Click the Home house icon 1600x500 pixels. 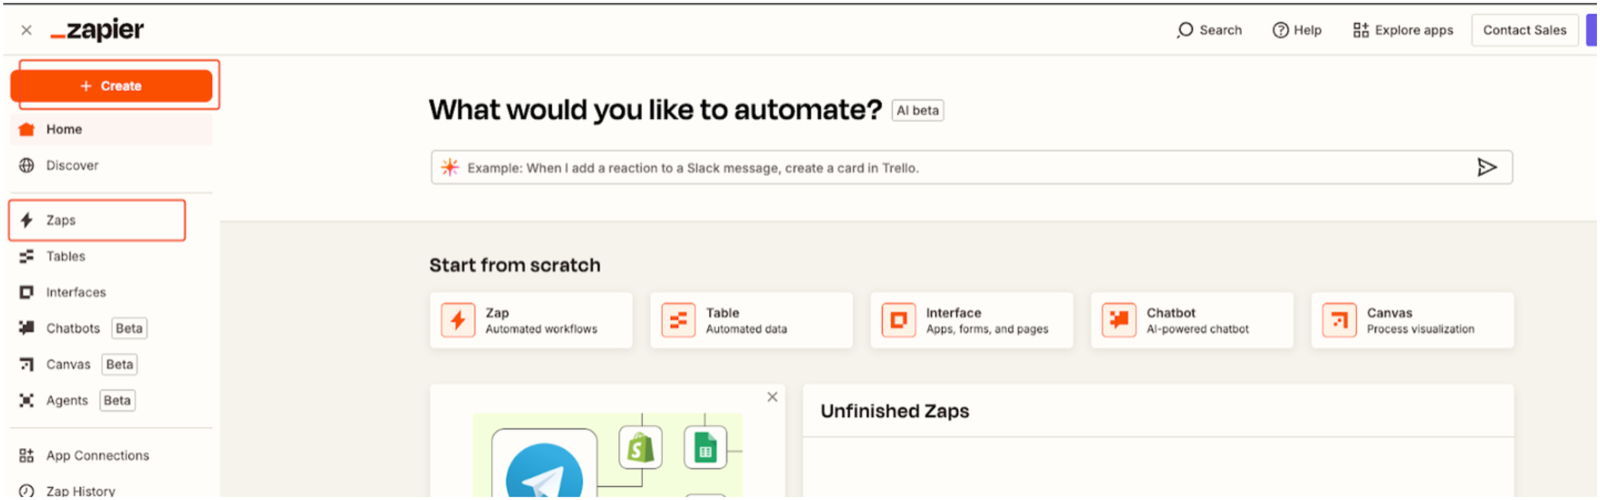(x=27, y=129)
